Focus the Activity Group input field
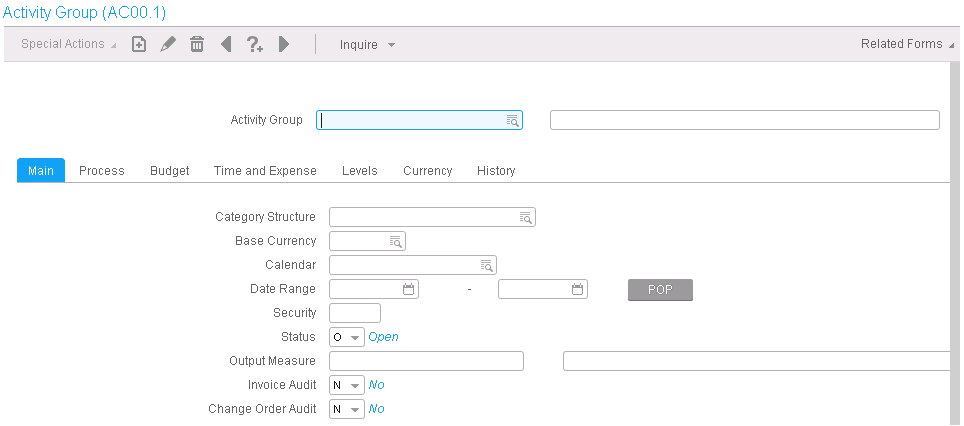 point(419,120)
